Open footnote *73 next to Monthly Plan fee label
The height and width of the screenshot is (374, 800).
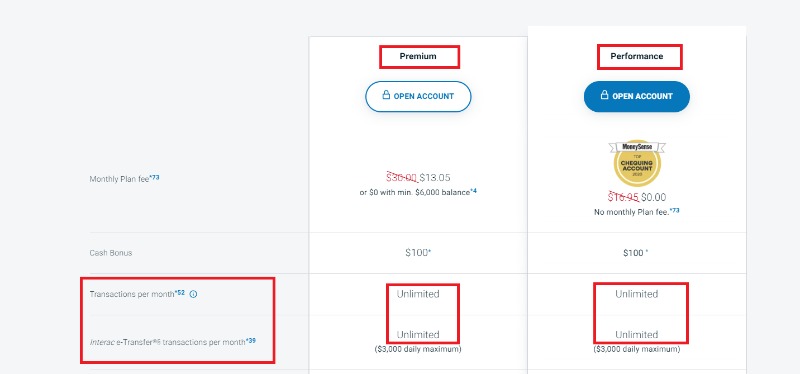(x=154, y=178)
